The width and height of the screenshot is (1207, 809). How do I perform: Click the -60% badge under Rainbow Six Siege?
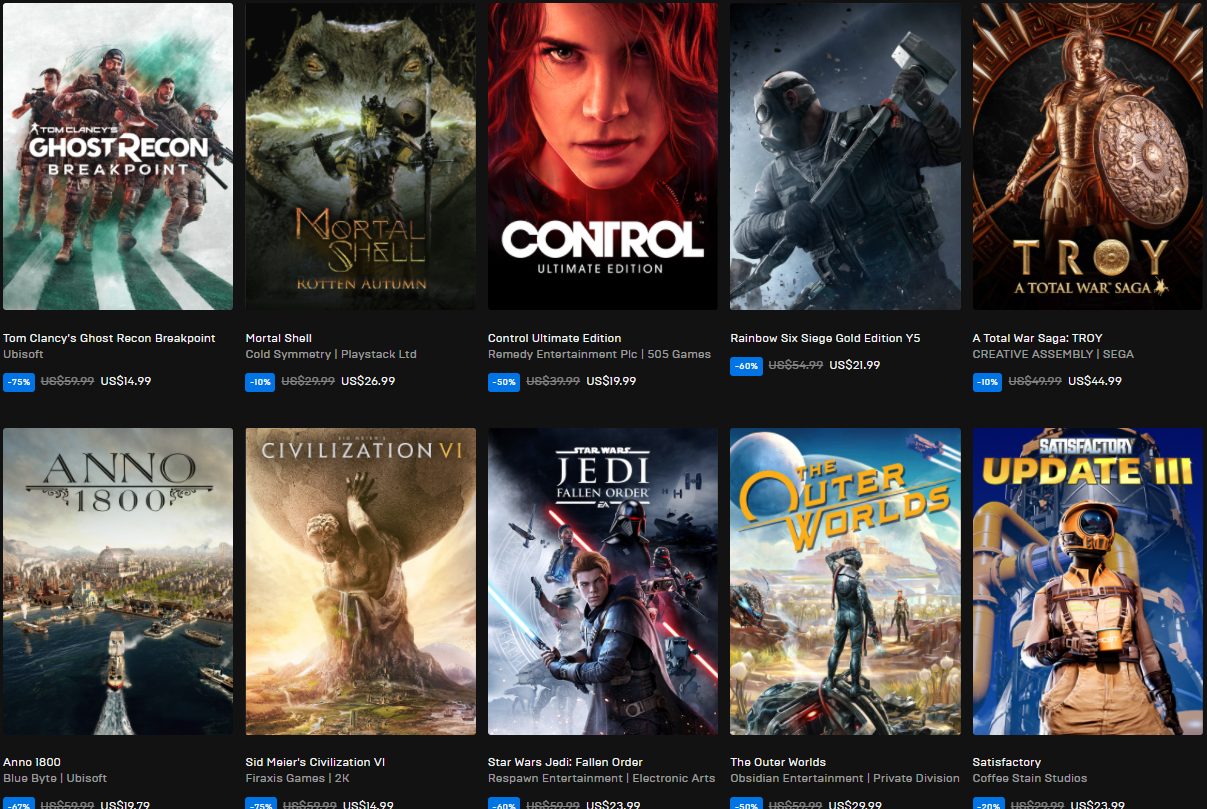tap(746, 366)
